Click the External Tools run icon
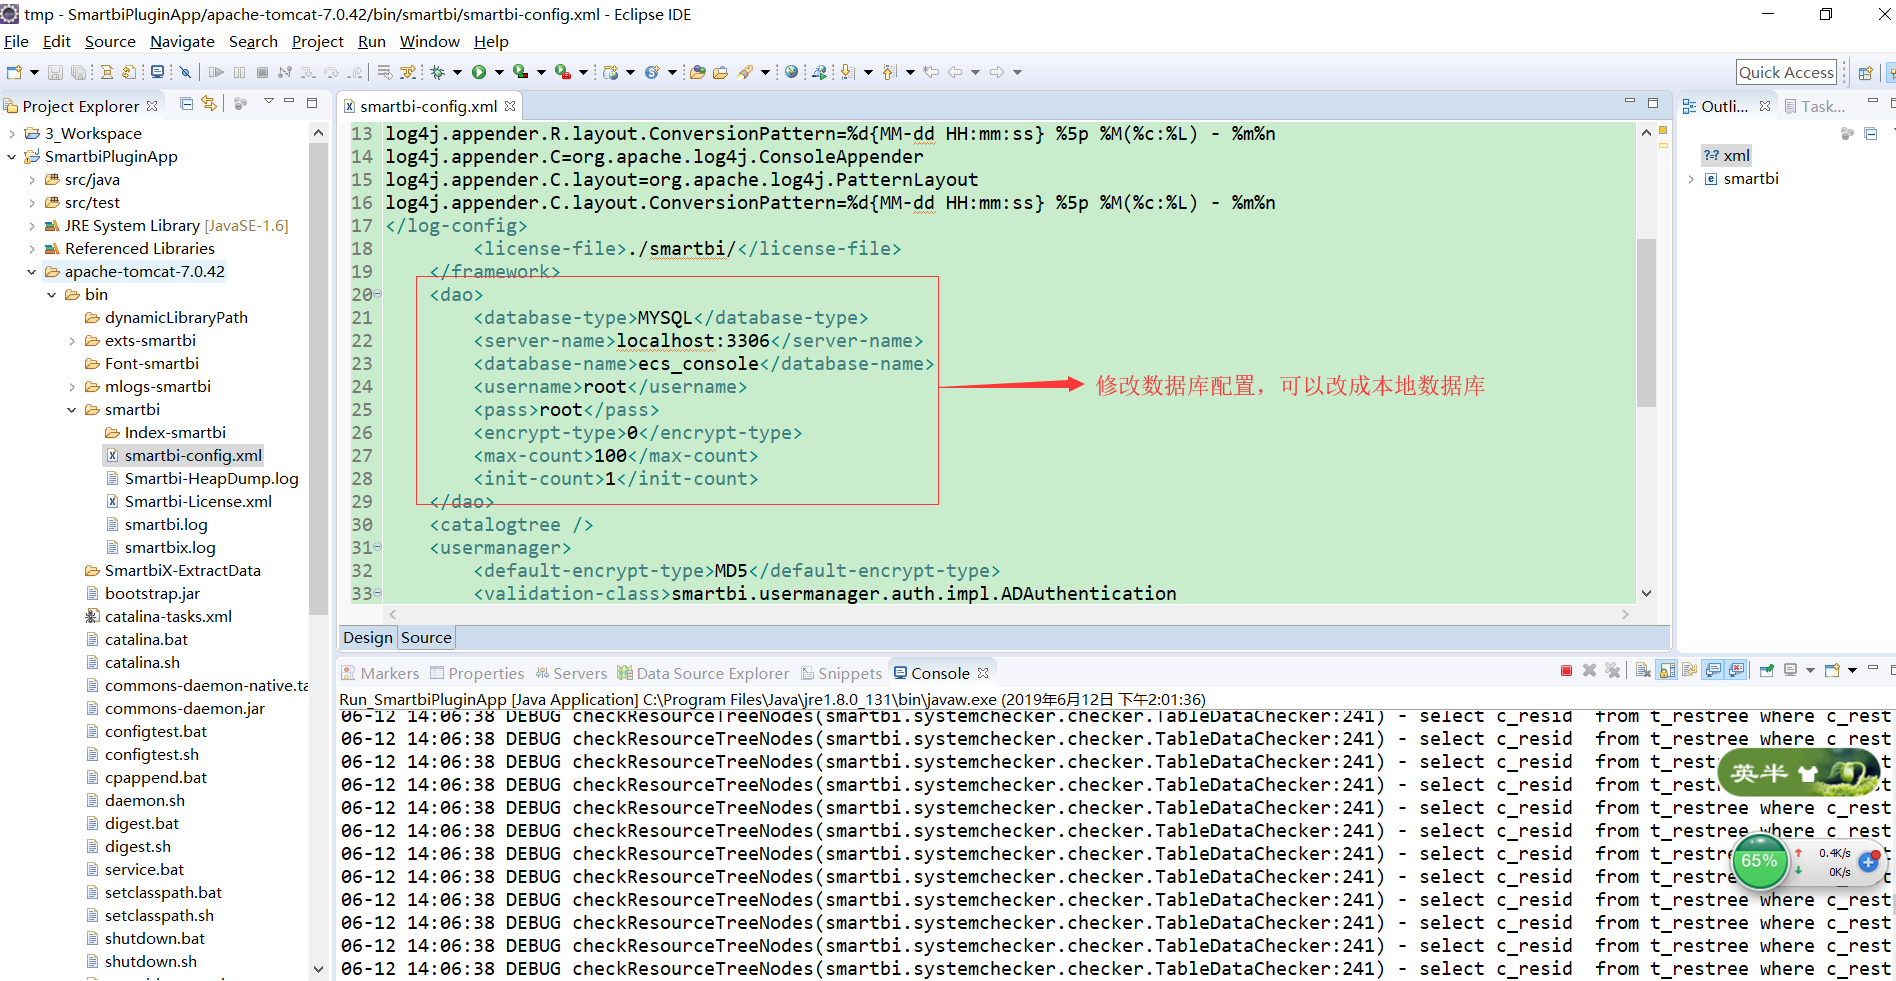Viewport: 1896px width, 981px height. click(563, 72)
